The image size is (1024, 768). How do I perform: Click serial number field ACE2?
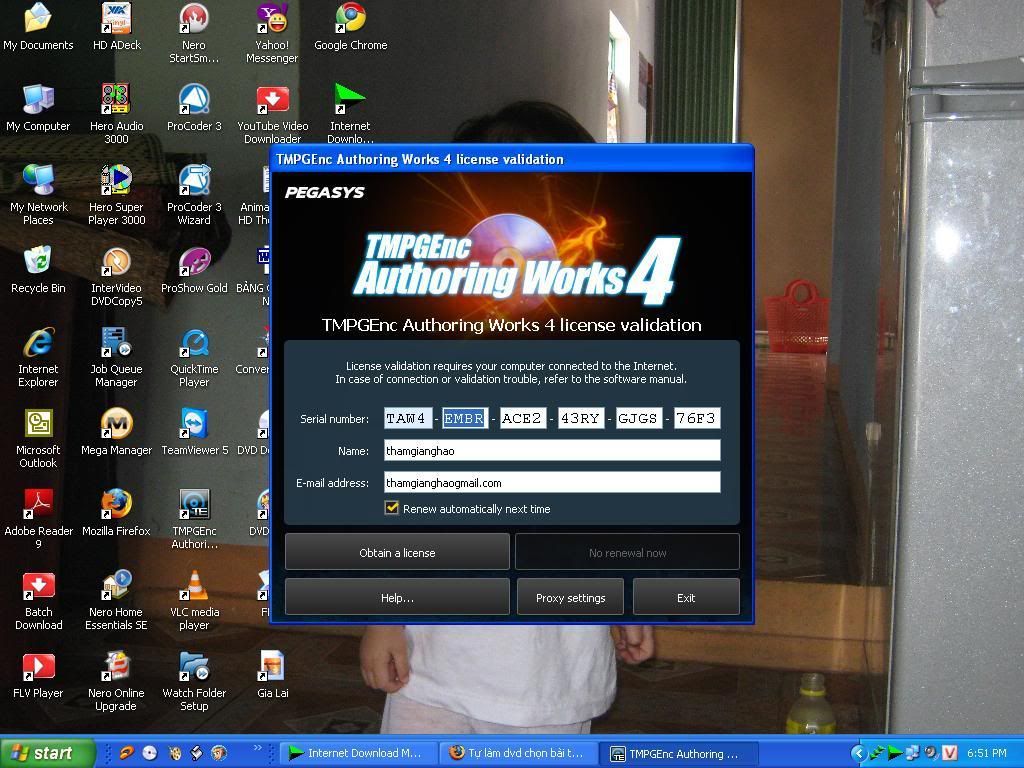522,418
